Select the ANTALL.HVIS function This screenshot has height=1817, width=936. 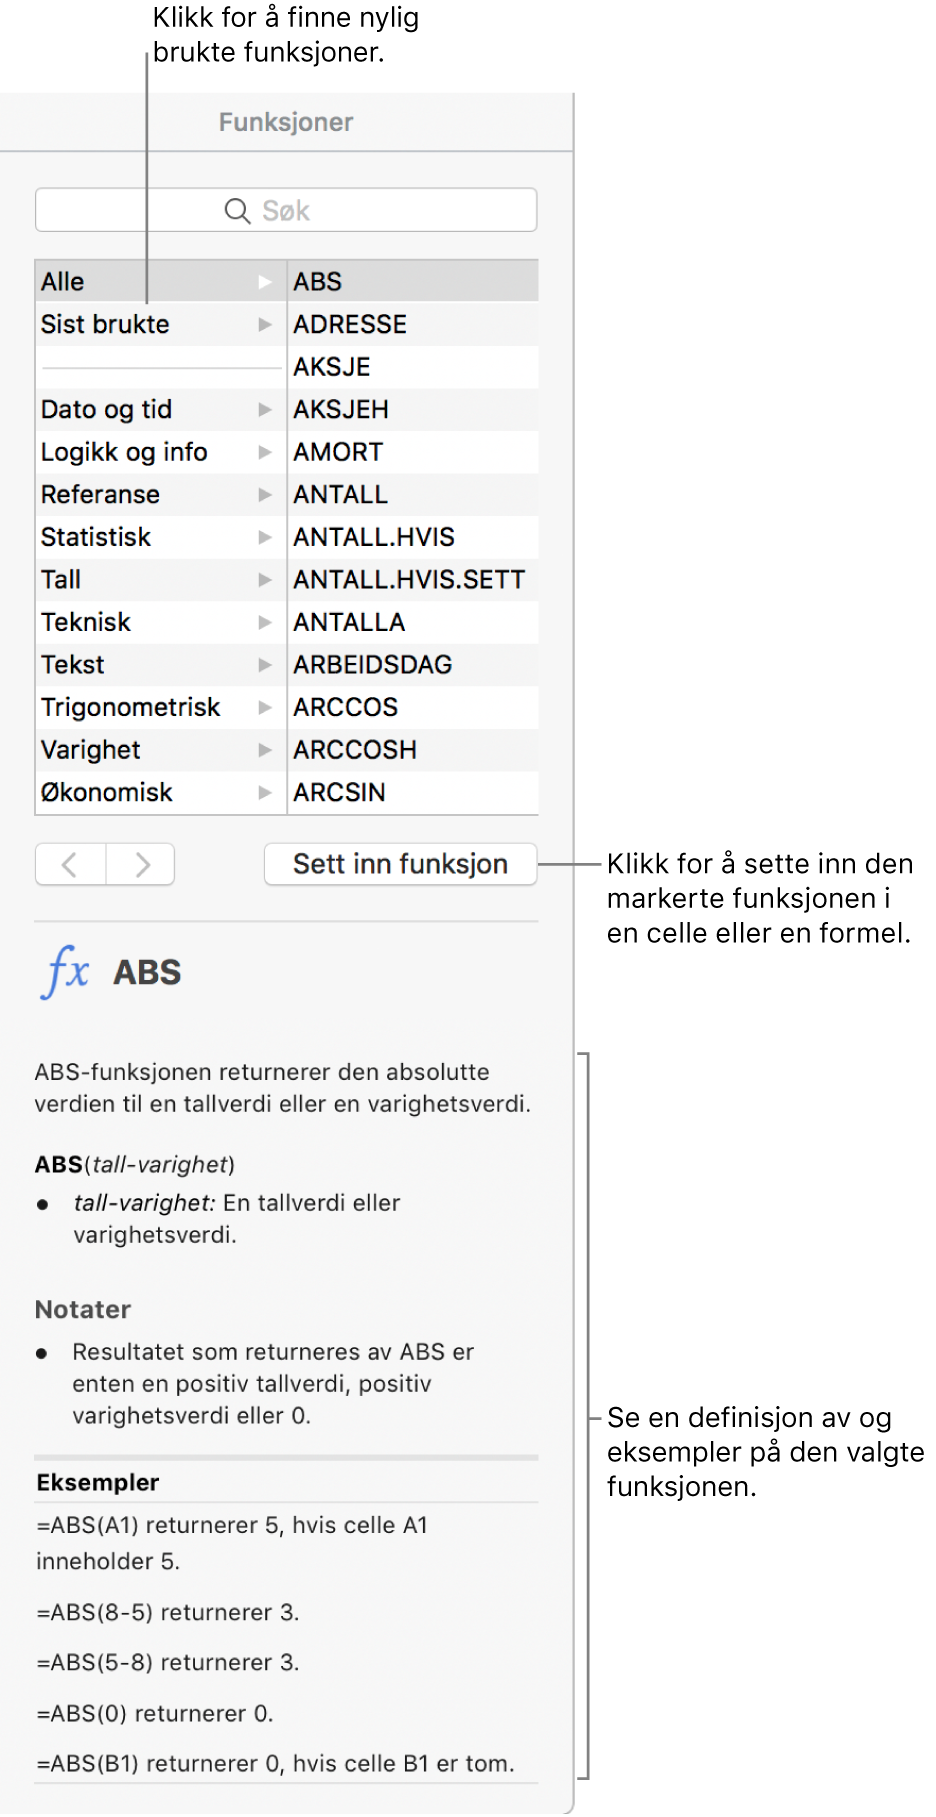374,538
